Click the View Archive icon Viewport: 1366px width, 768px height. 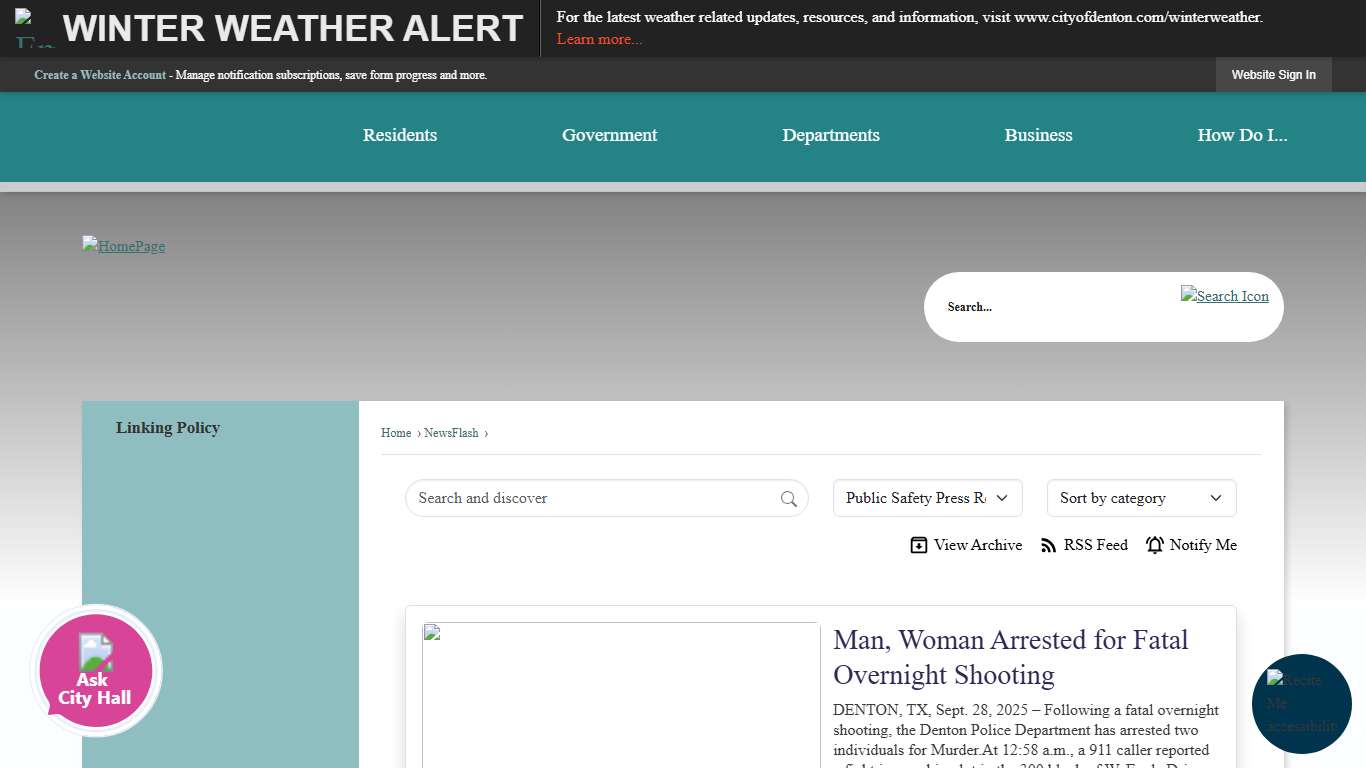918,545
